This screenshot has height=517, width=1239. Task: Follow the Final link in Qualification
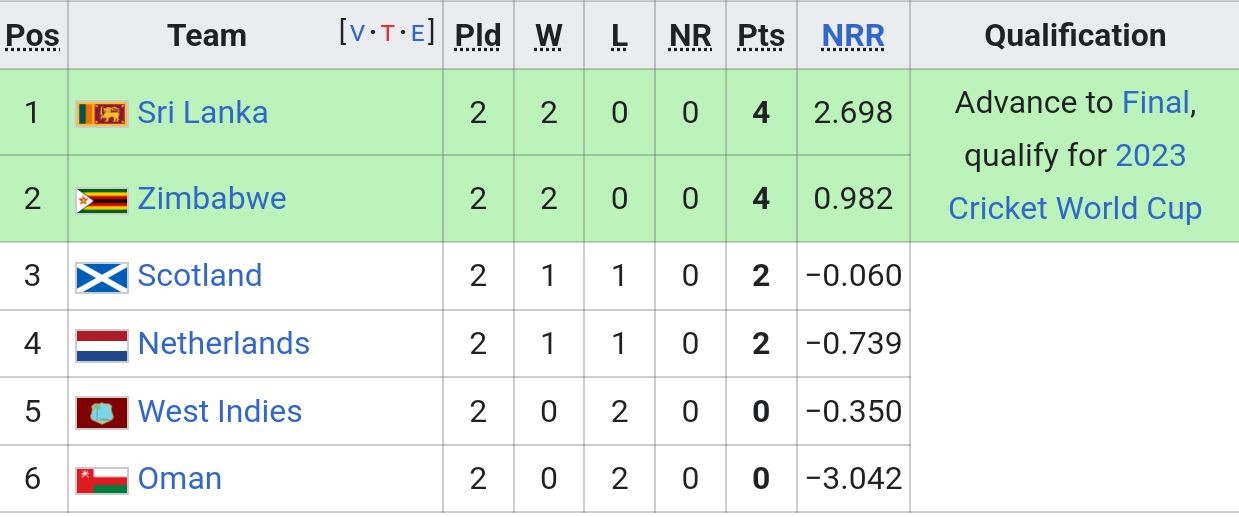tap(1156, 102)
